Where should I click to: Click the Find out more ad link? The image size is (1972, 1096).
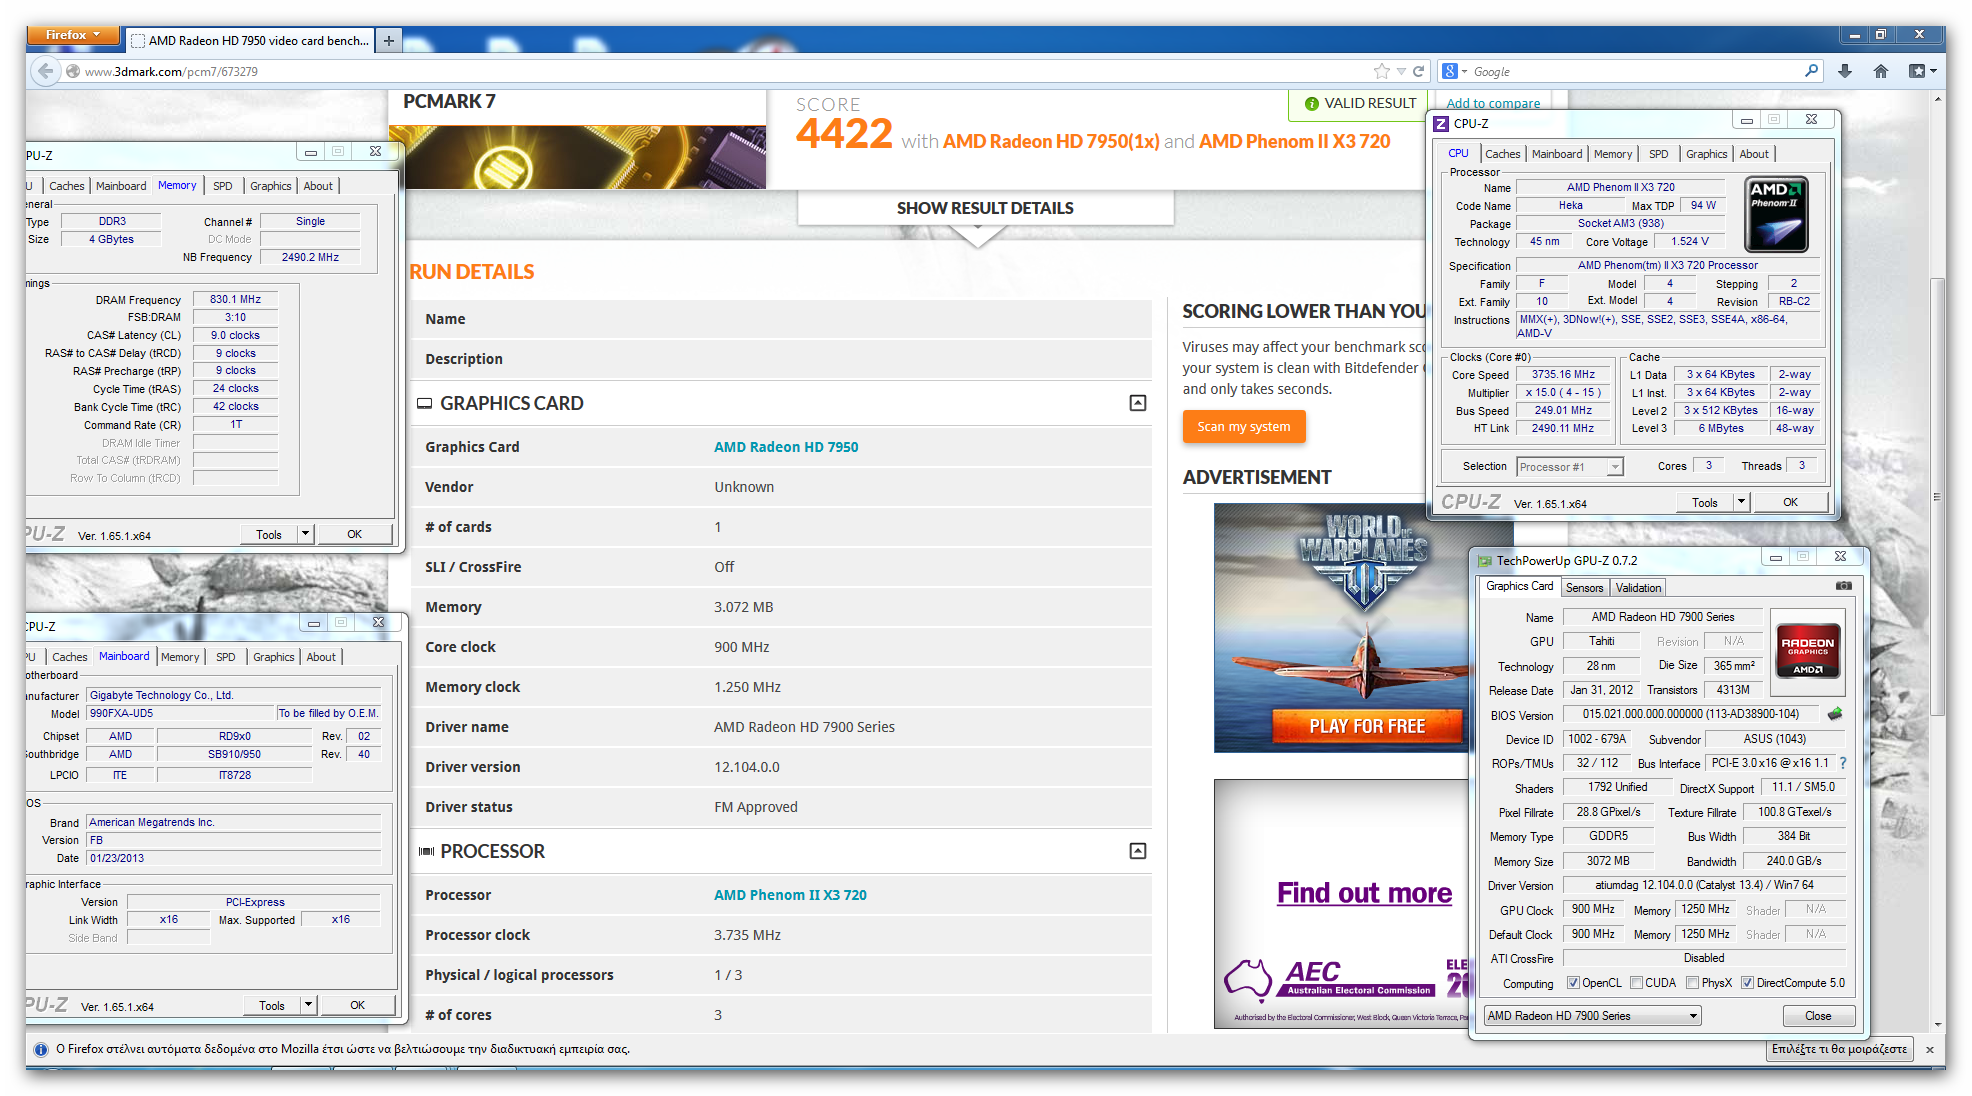[1364, 893]
